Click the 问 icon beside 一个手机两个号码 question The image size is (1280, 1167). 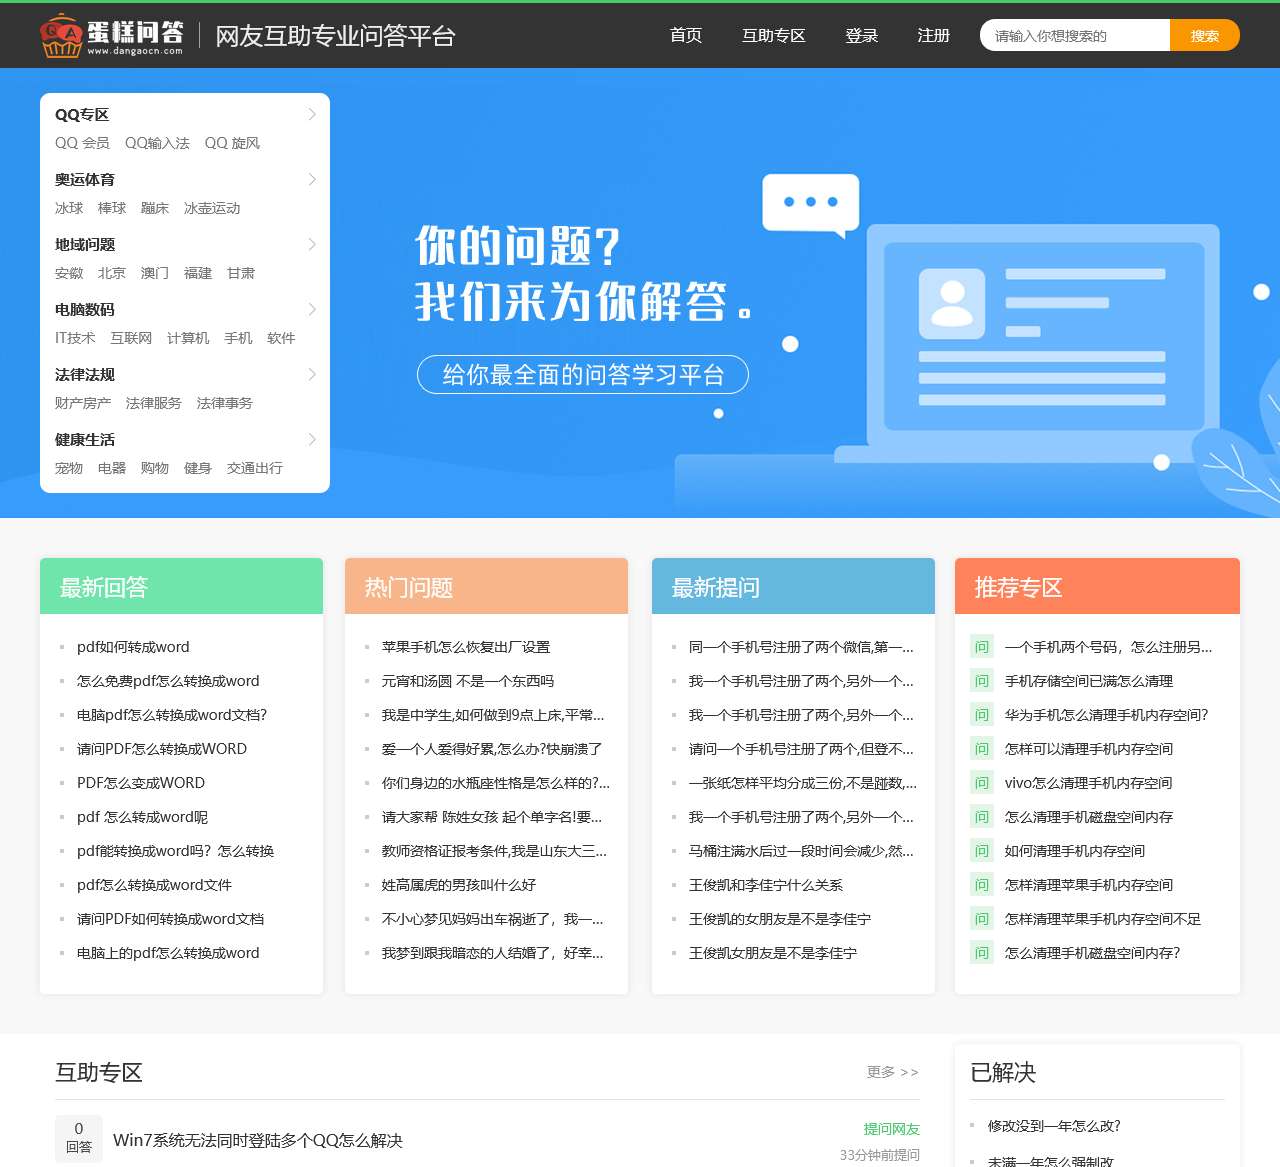coord(980,647)
